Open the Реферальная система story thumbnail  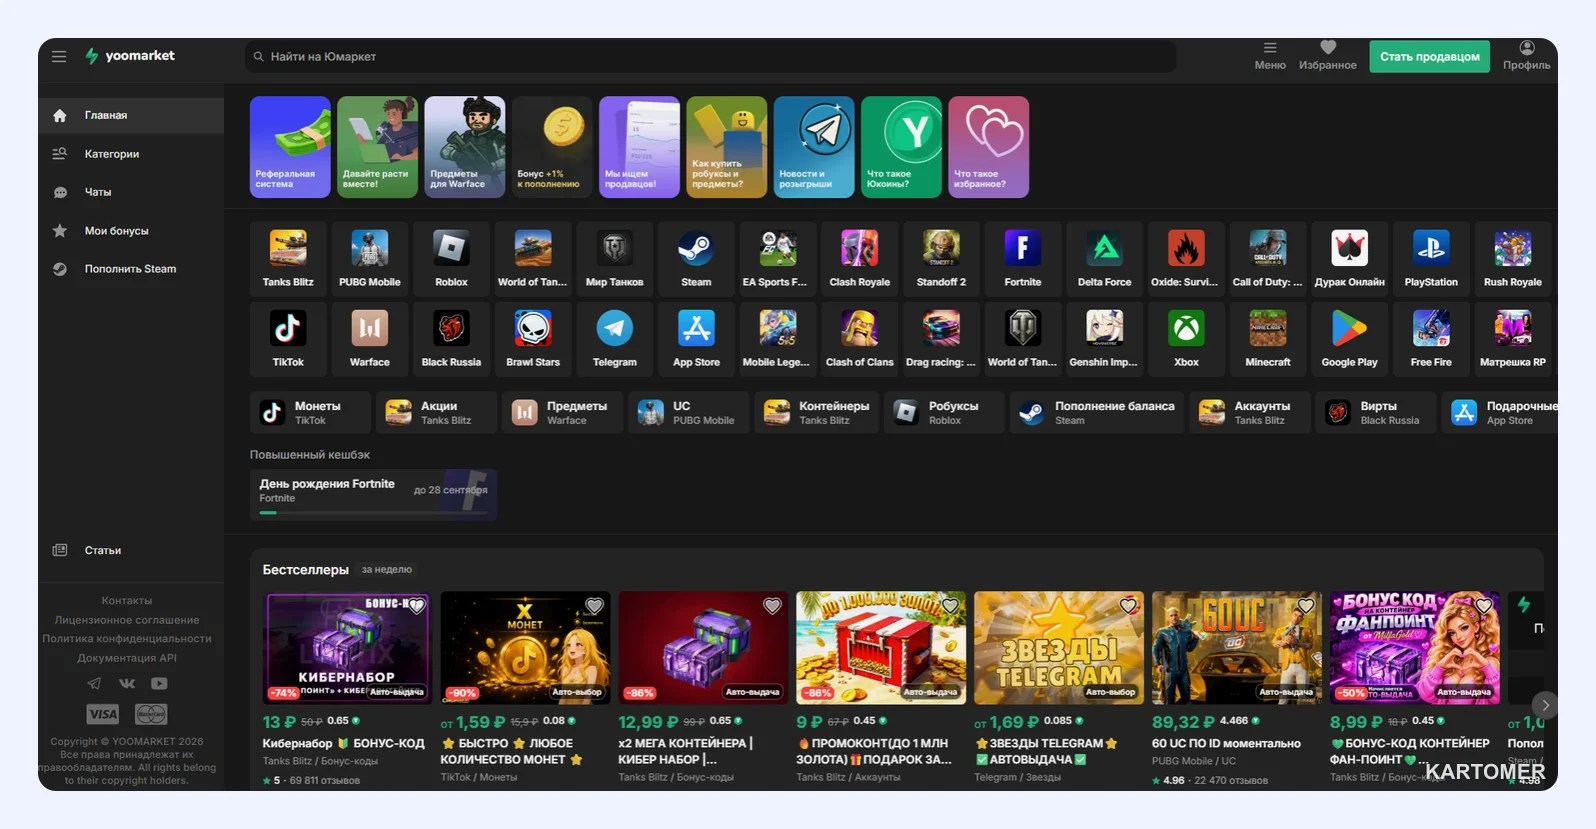click(x=290, y=147)
